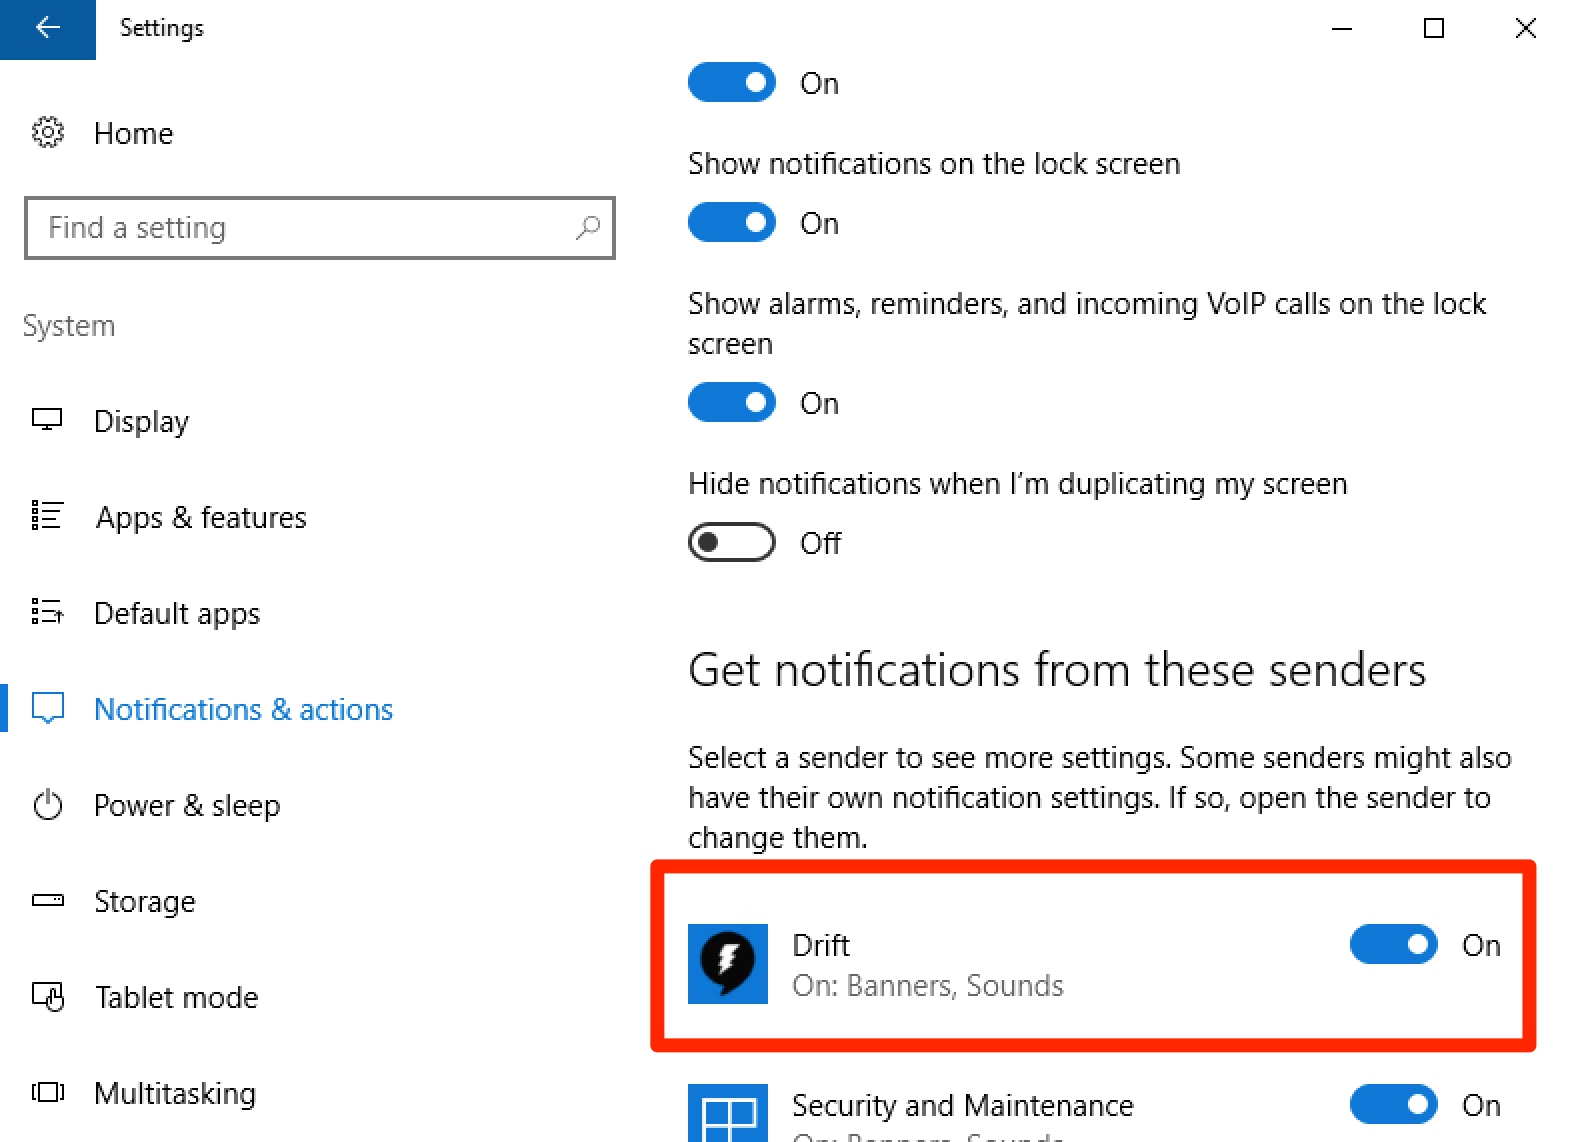Toggle lock screen notifications switch

click(x=732, y=223)
